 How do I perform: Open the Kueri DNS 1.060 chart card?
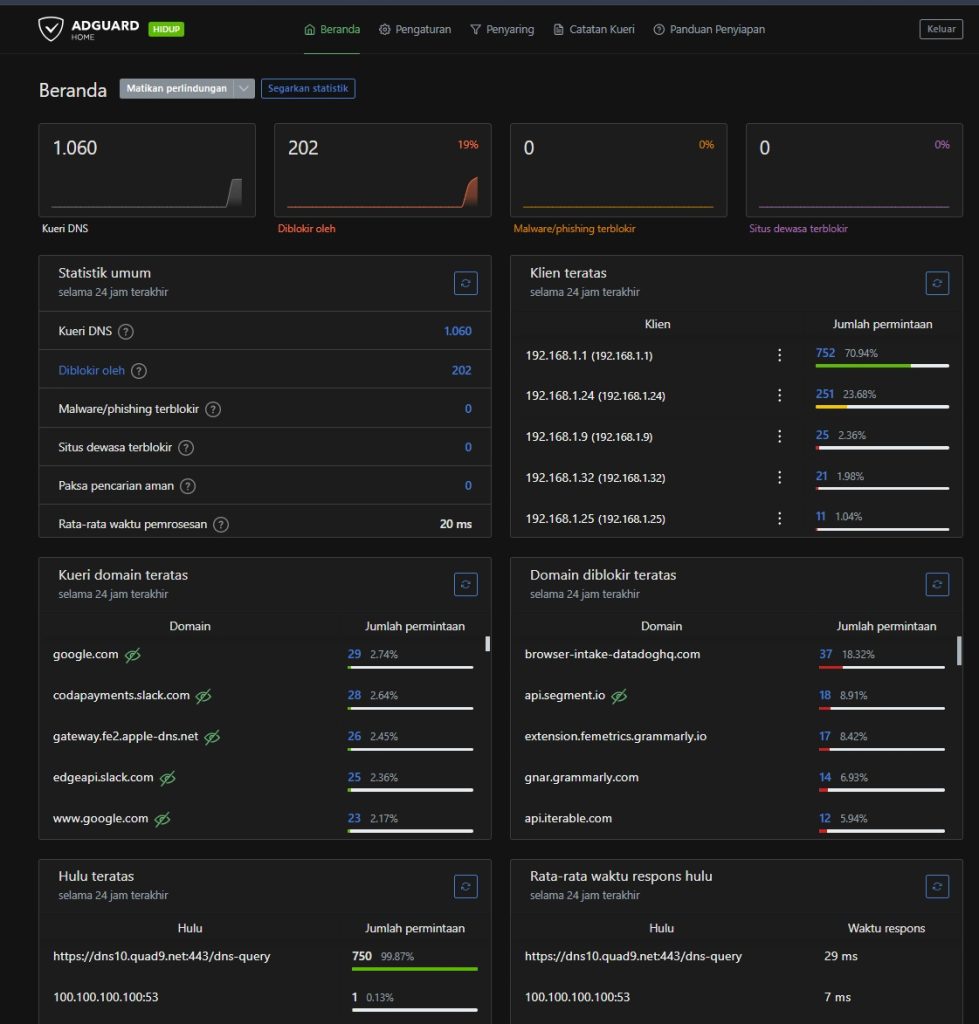(147, 170)
